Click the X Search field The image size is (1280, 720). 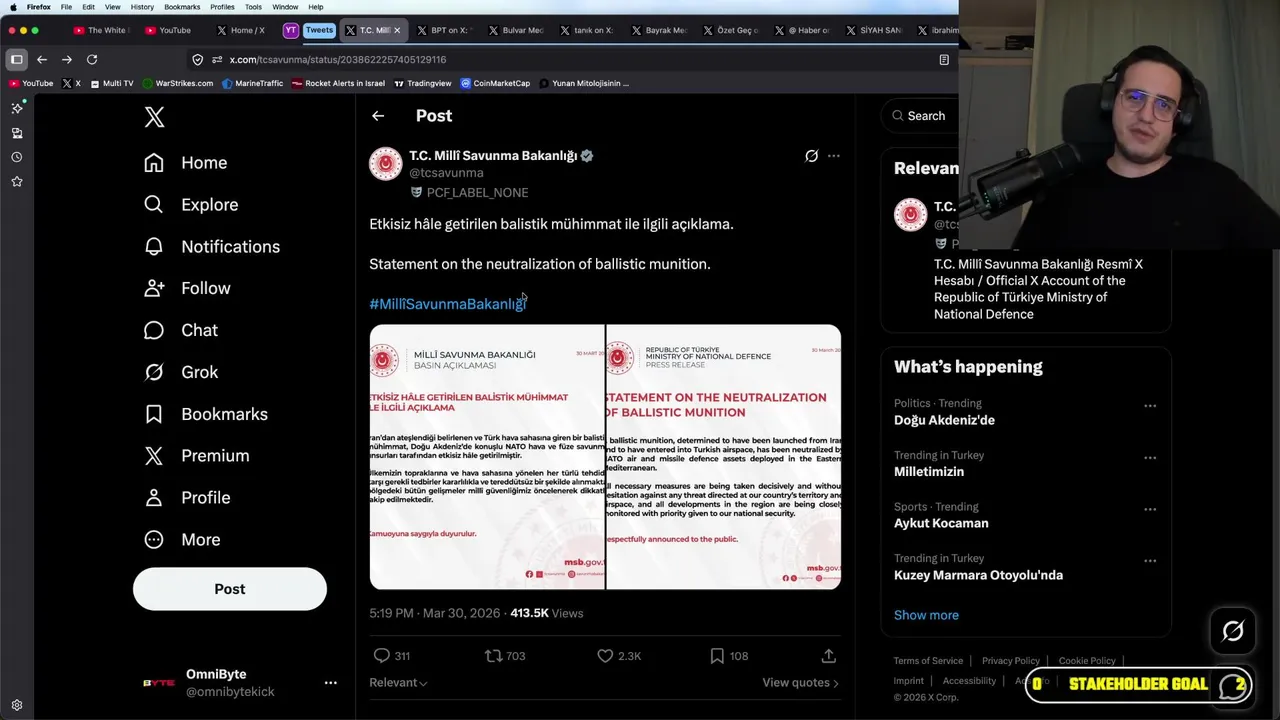(x=925, y=116)
